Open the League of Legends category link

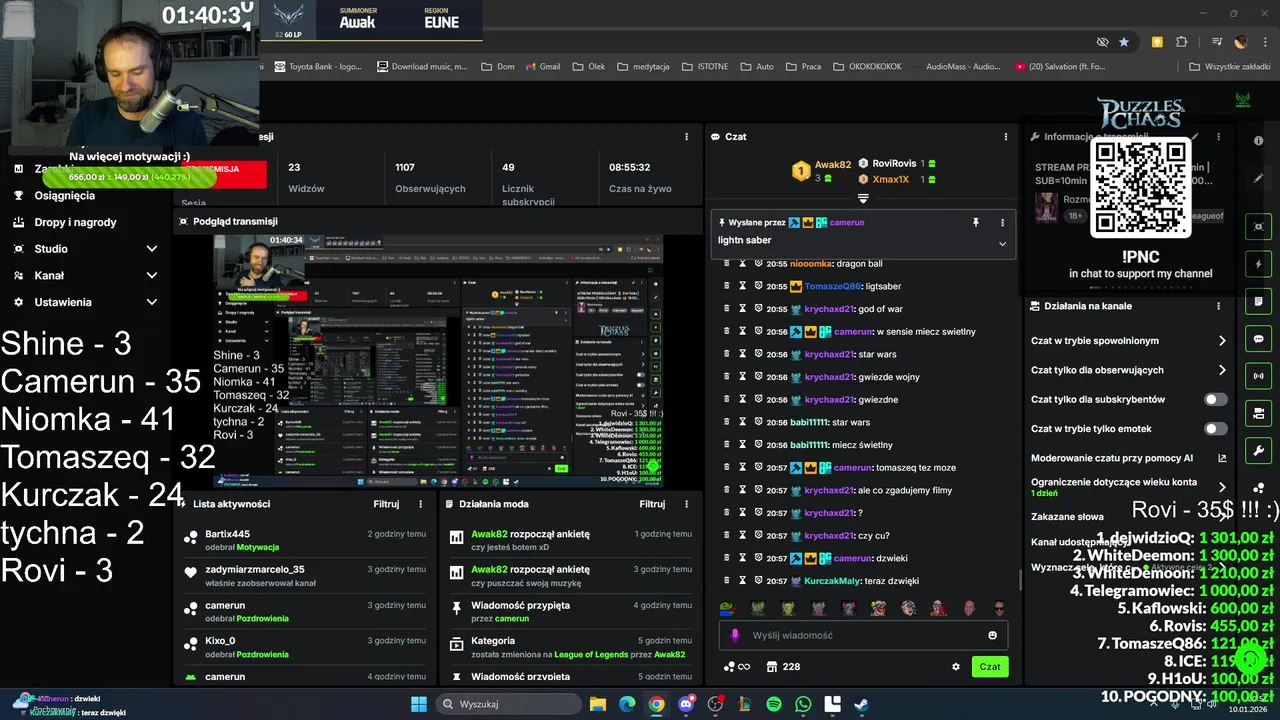coord(591,654)
